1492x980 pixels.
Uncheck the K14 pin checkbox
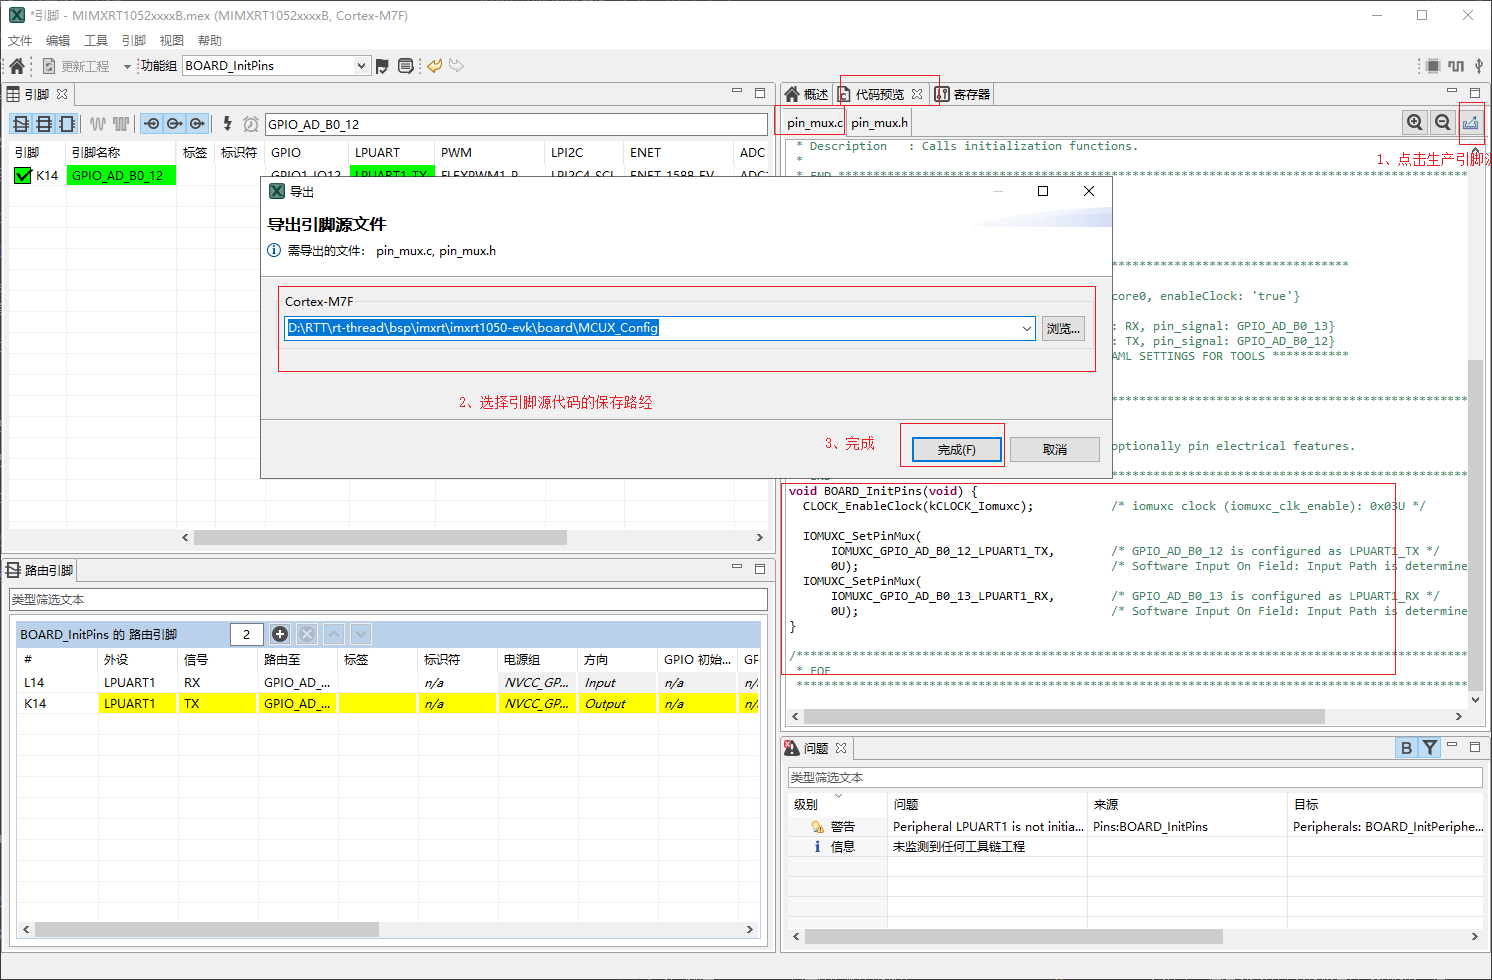click(23, 176)
